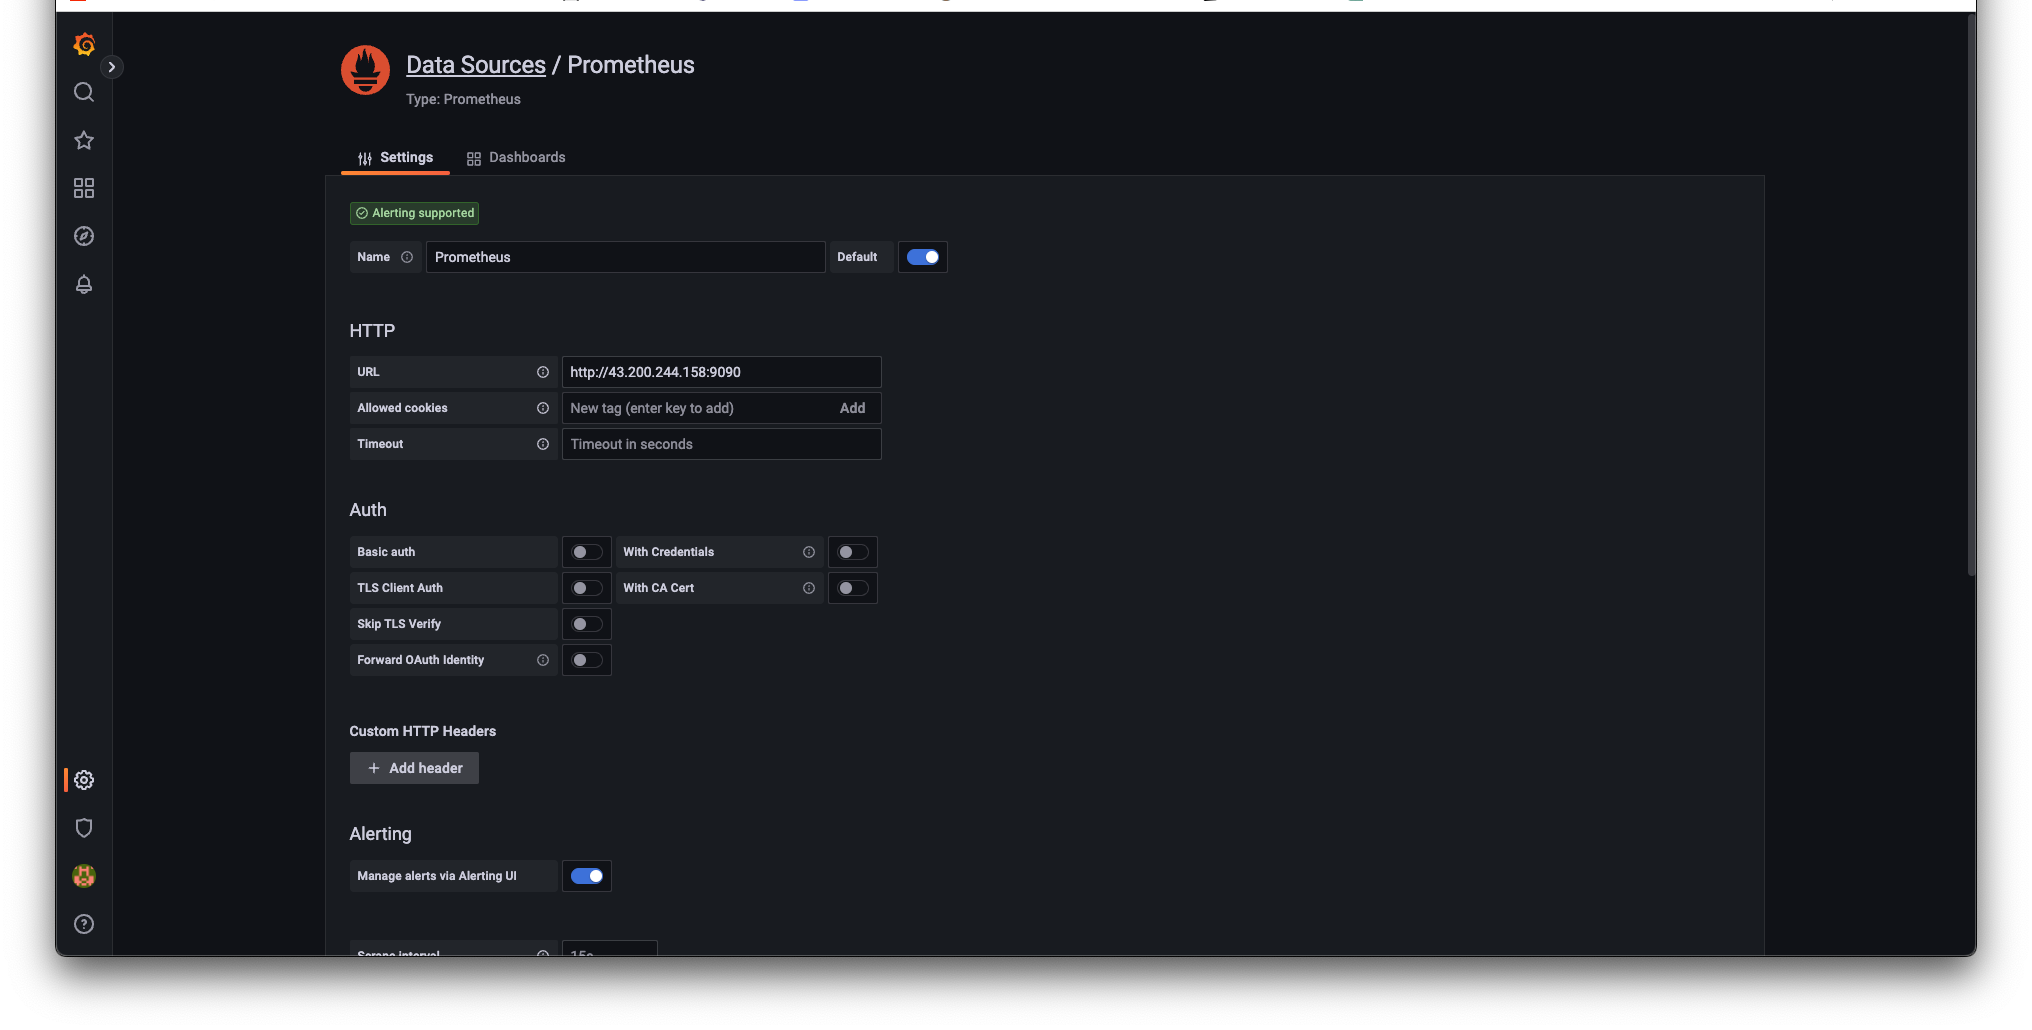Go to Data Sources breadcrumb link
The width and height of the screenshot is (2032, 1030).
(476, 65)
